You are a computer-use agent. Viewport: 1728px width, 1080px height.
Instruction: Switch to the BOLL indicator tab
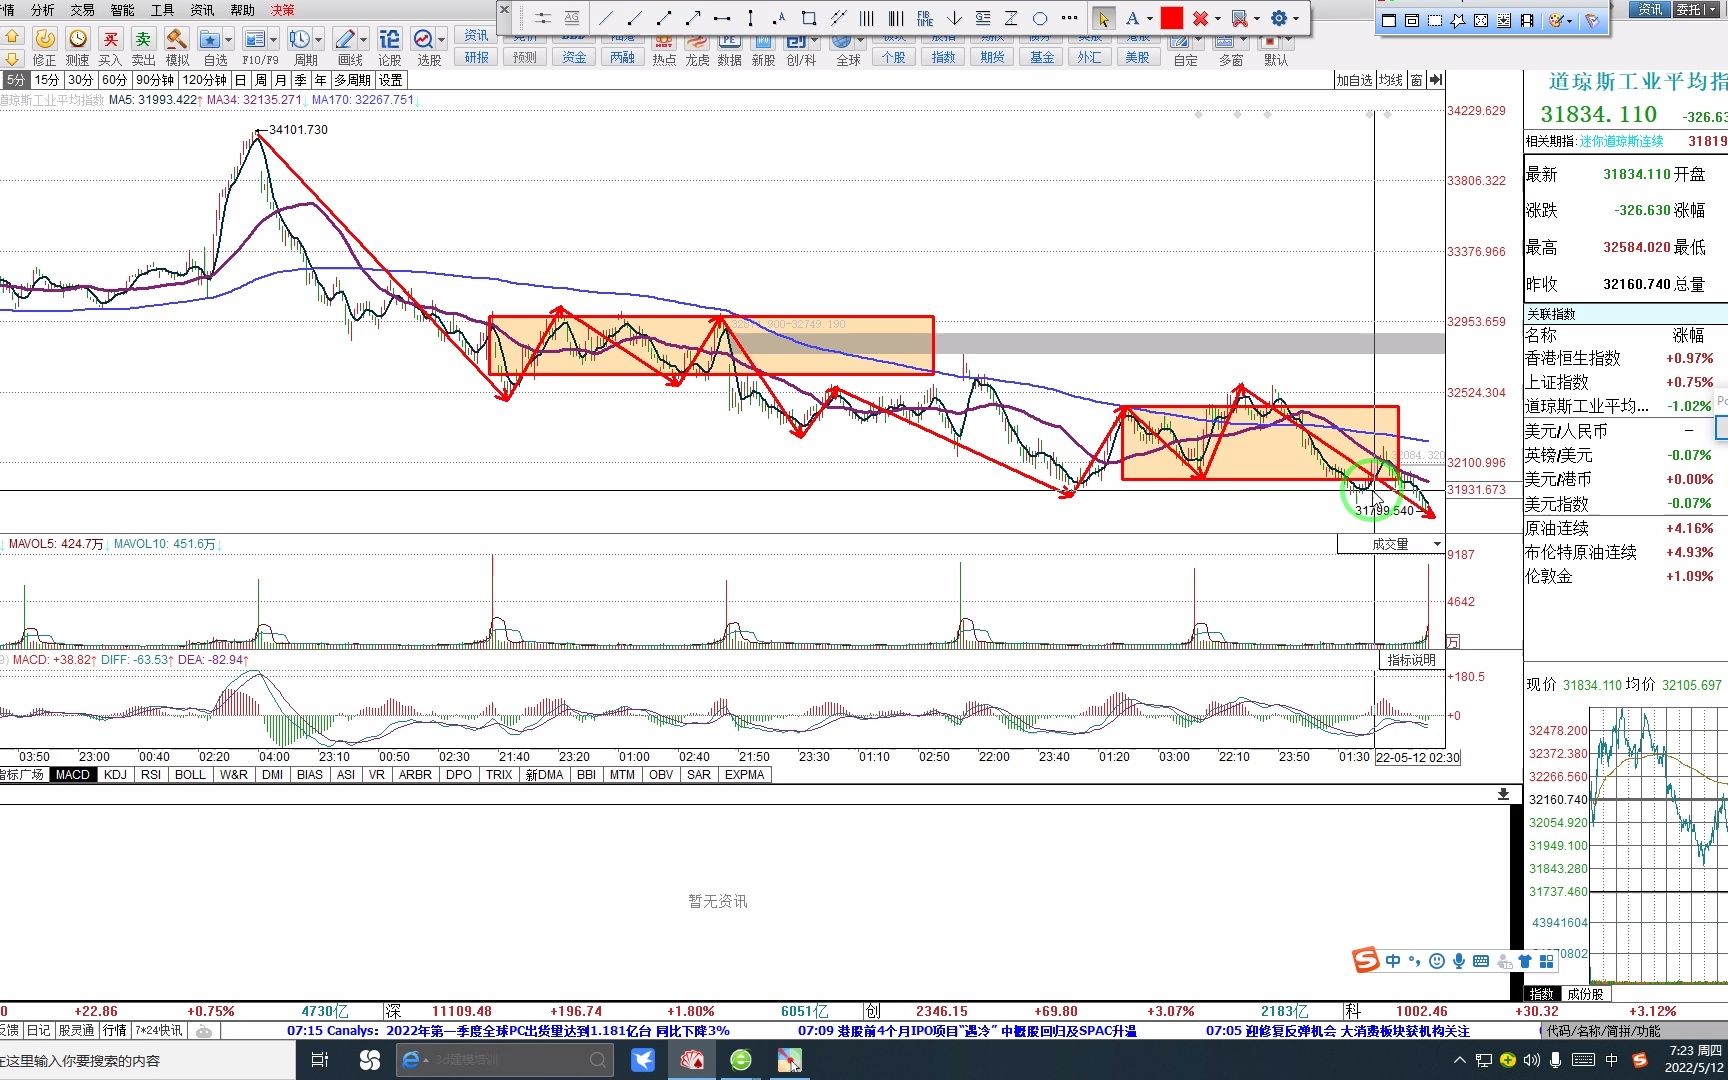(190, 775)
